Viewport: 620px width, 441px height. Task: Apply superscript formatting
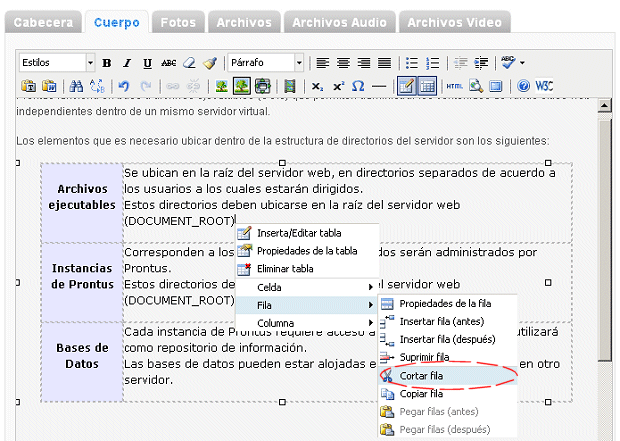tap(338, 86)
